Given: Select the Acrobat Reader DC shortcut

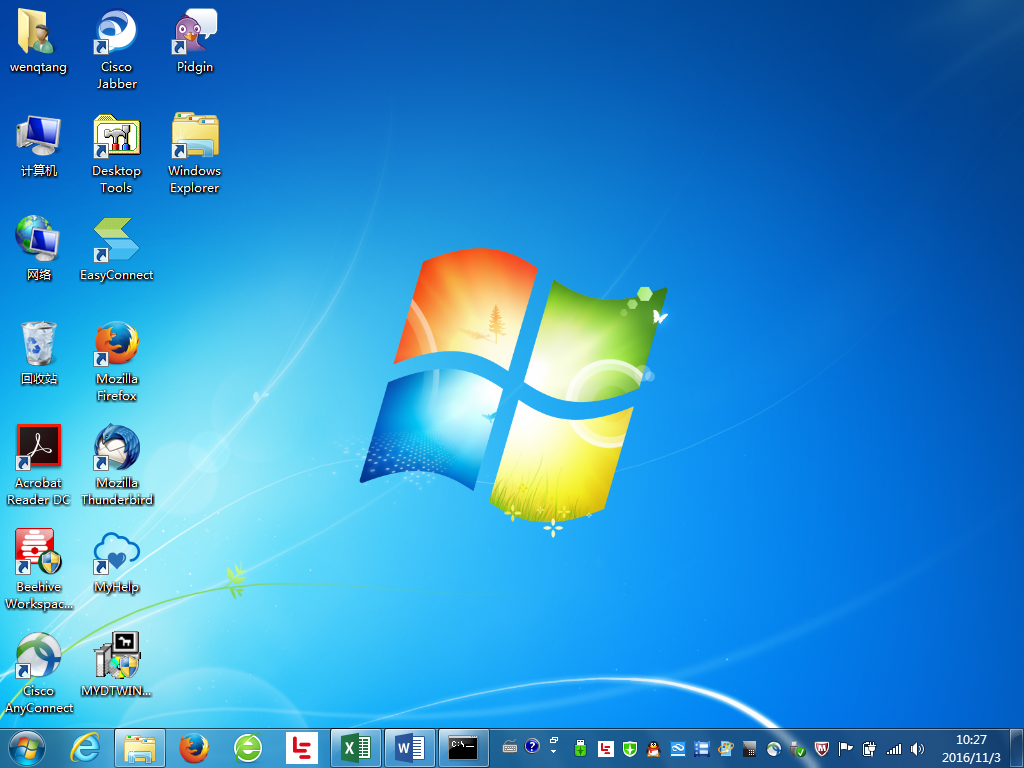Looking at the screenshot, I should tap(38, 465).
